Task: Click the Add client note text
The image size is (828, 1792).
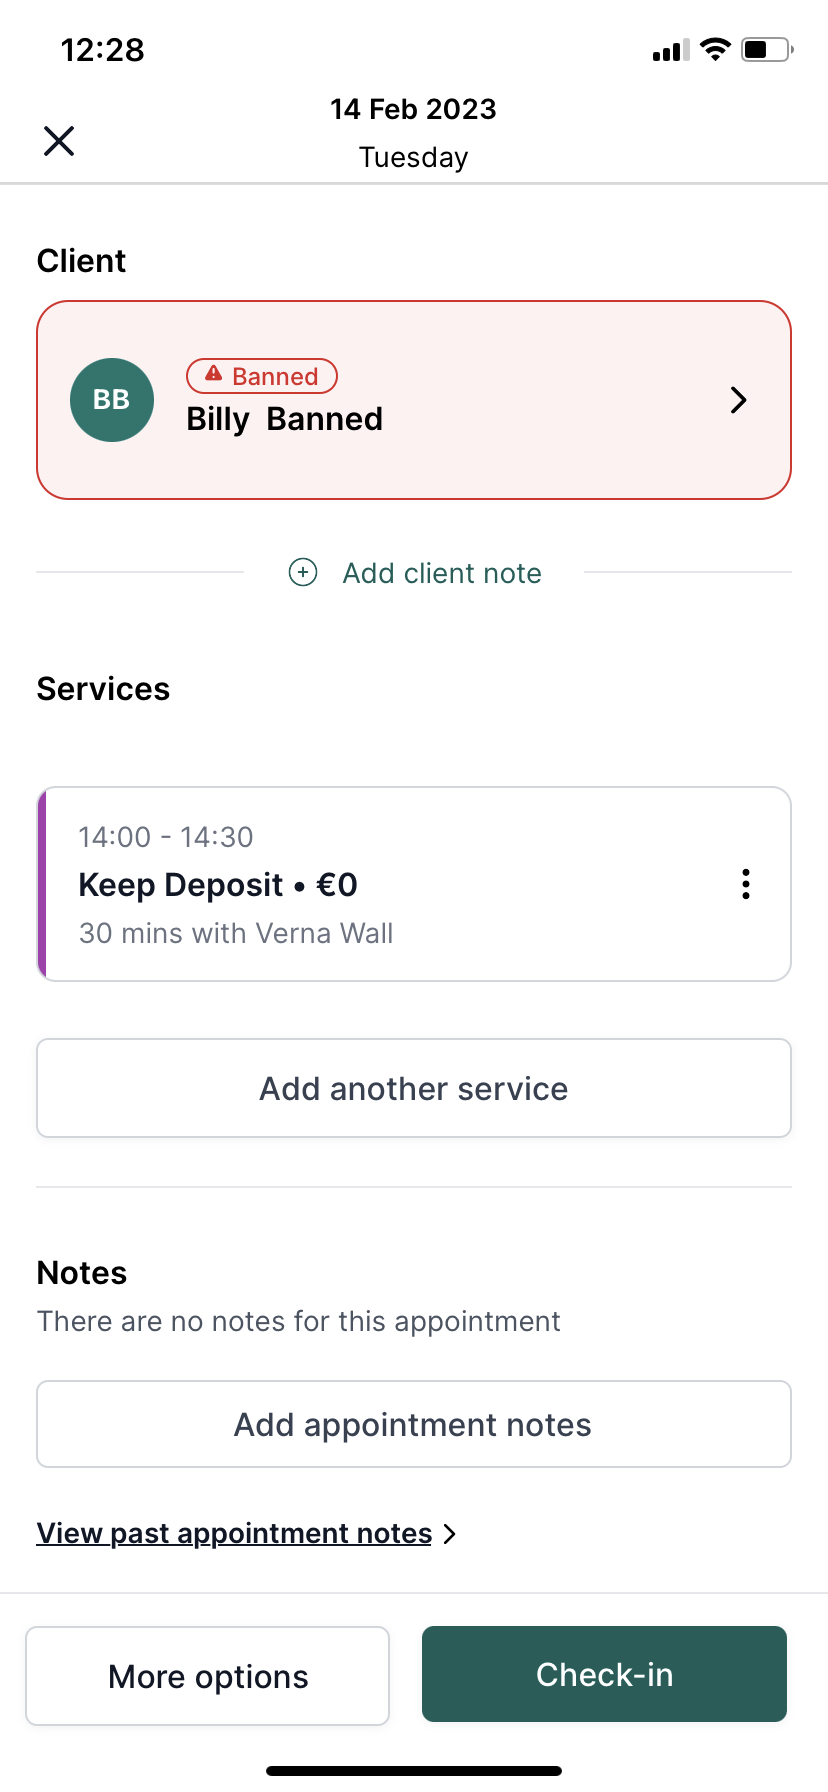Action: (442, 573)
